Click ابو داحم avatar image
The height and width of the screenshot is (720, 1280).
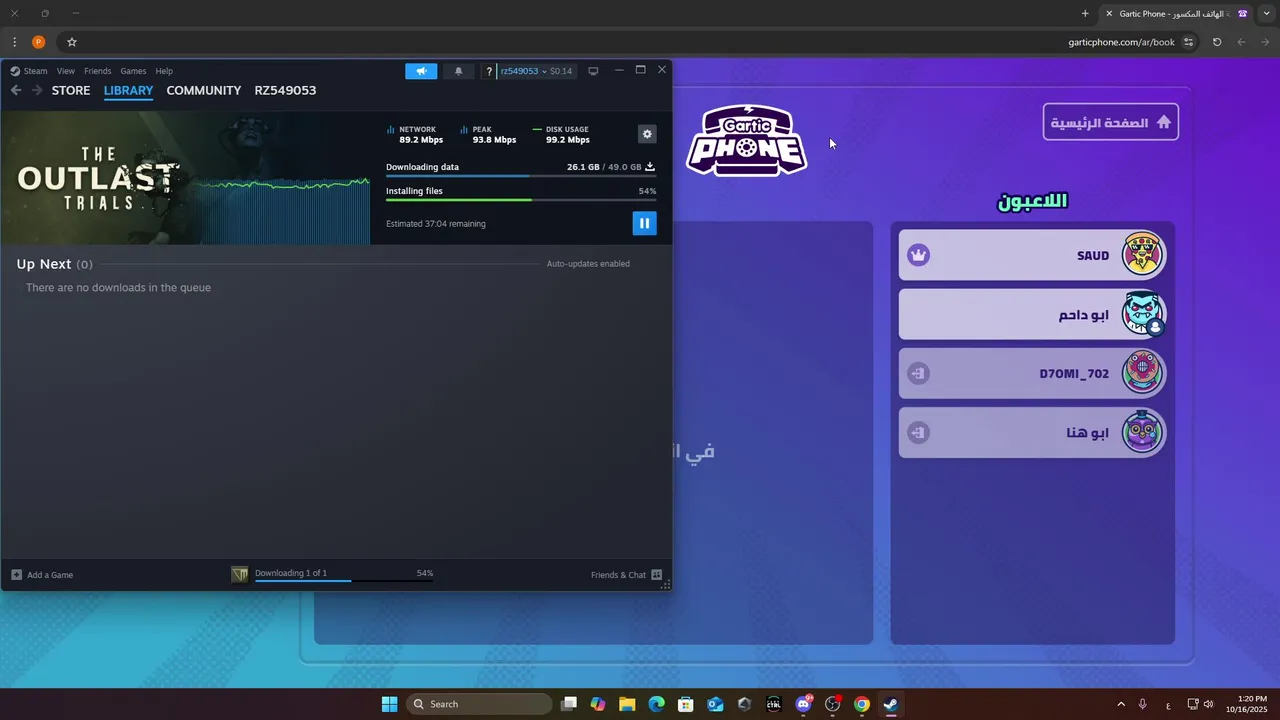tap(1142, 314)
